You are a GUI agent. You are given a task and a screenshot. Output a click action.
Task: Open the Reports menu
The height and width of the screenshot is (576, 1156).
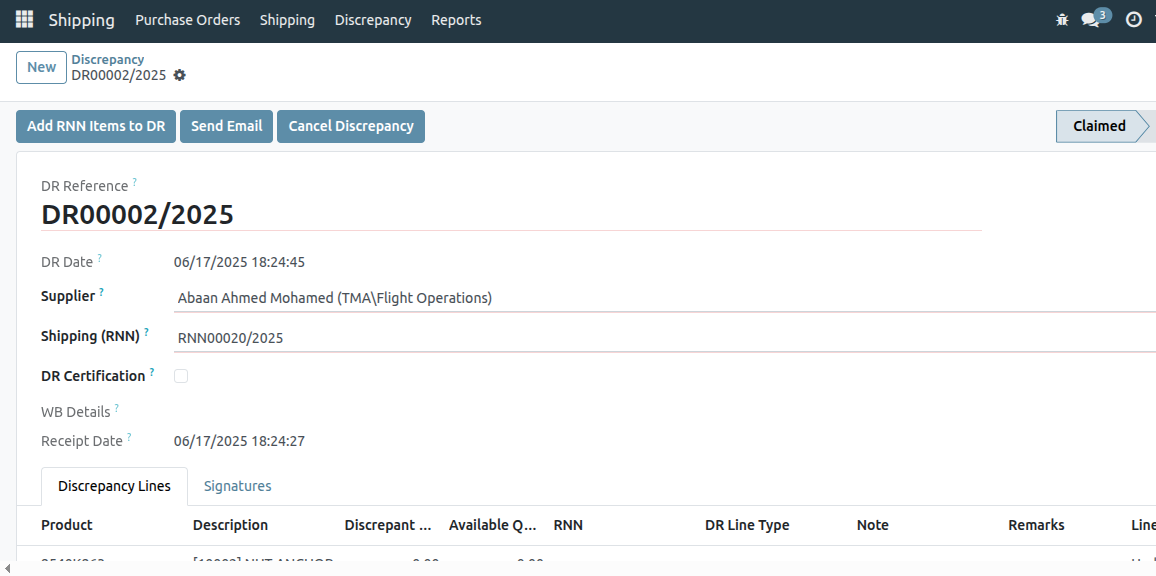pyautogui.click(x=456, y=20)
